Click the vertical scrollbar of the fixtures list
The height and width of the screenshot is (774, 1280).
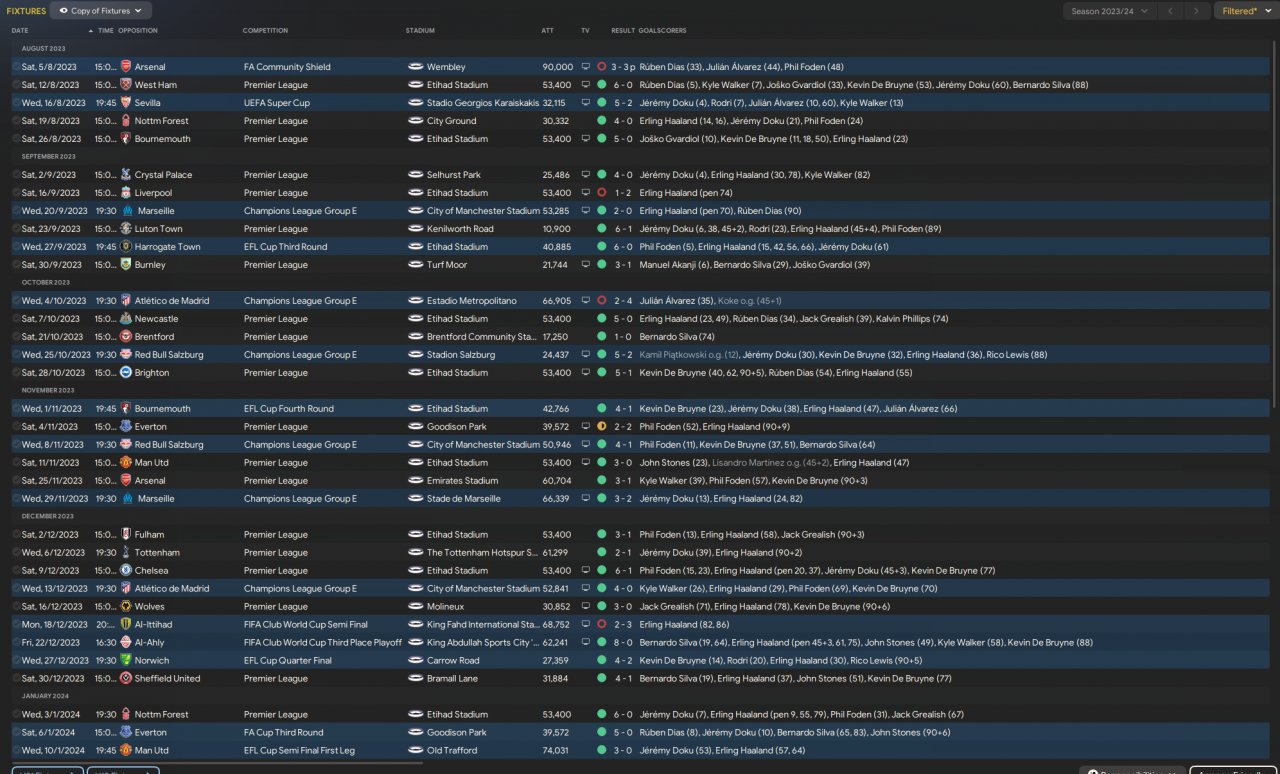coord(1274,224)
